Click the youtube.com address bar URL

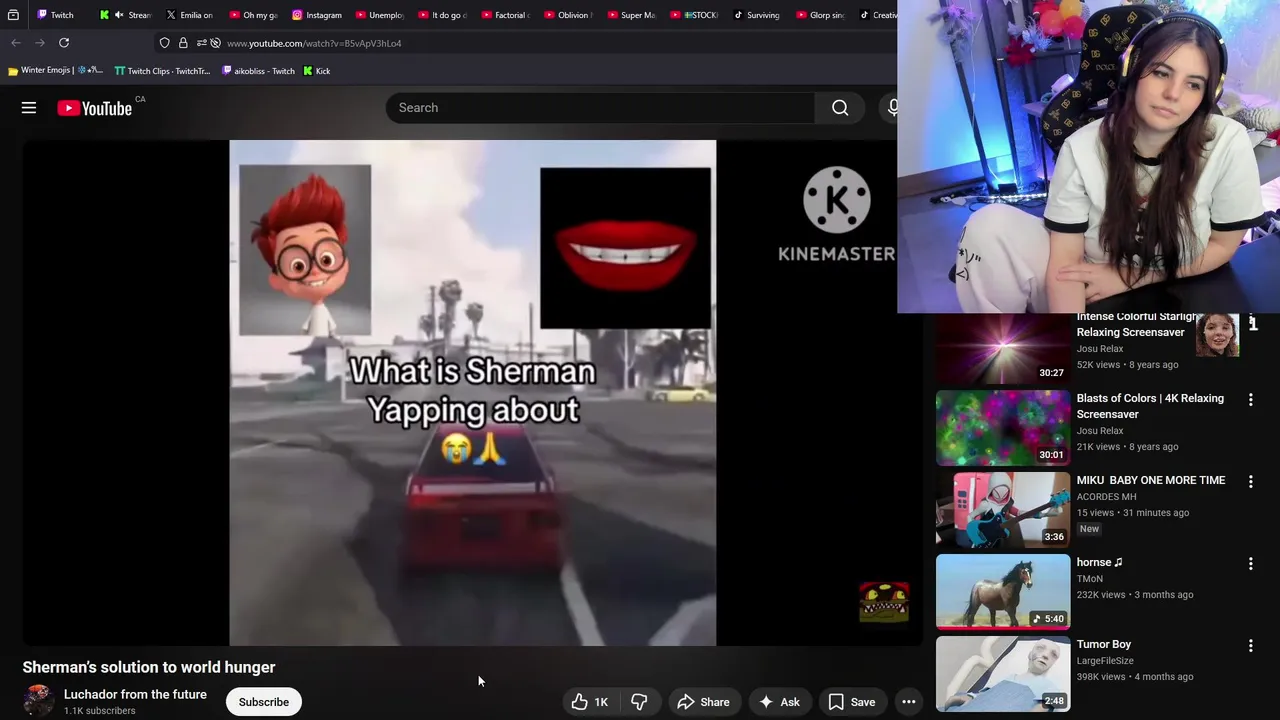(x=314, y=43)
